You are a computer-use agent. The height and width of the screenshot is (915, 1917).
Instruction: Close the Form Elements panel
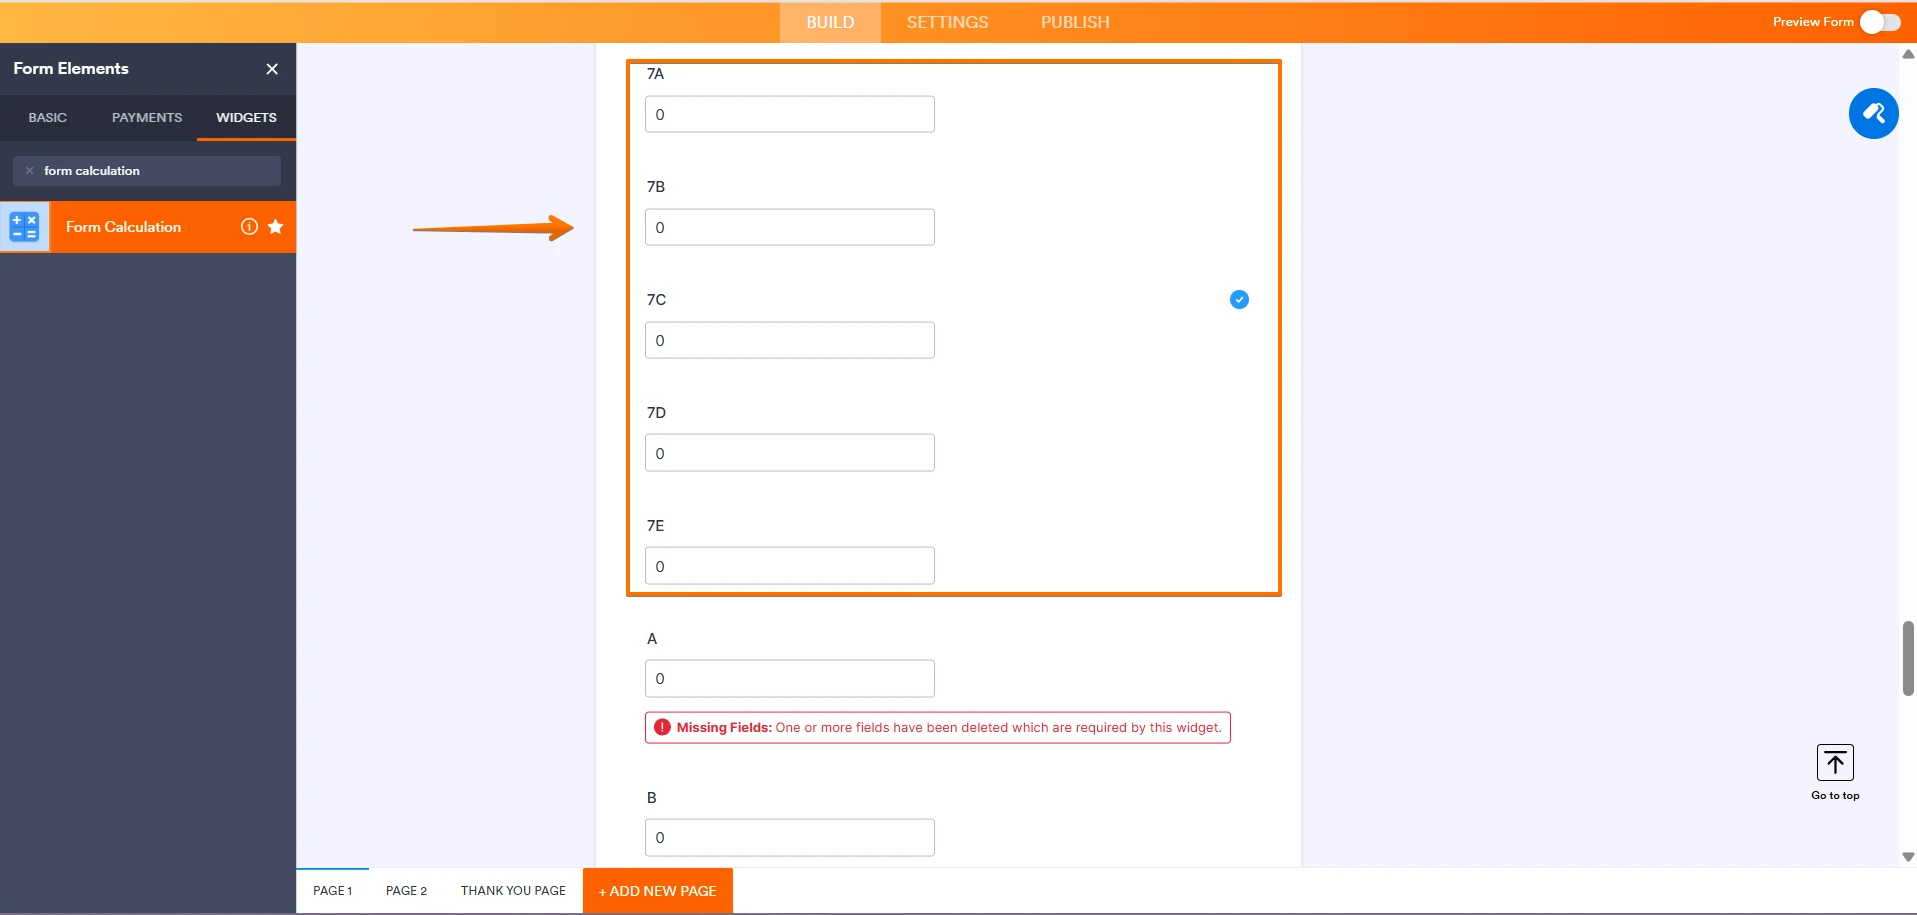[271, 68]
